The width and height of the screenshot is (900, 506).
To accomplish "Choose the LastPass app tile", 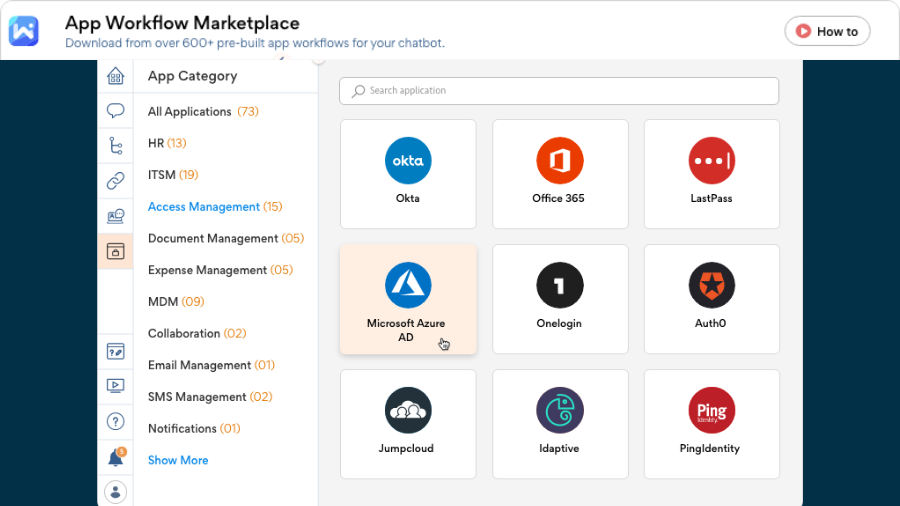I will [711, 173].
